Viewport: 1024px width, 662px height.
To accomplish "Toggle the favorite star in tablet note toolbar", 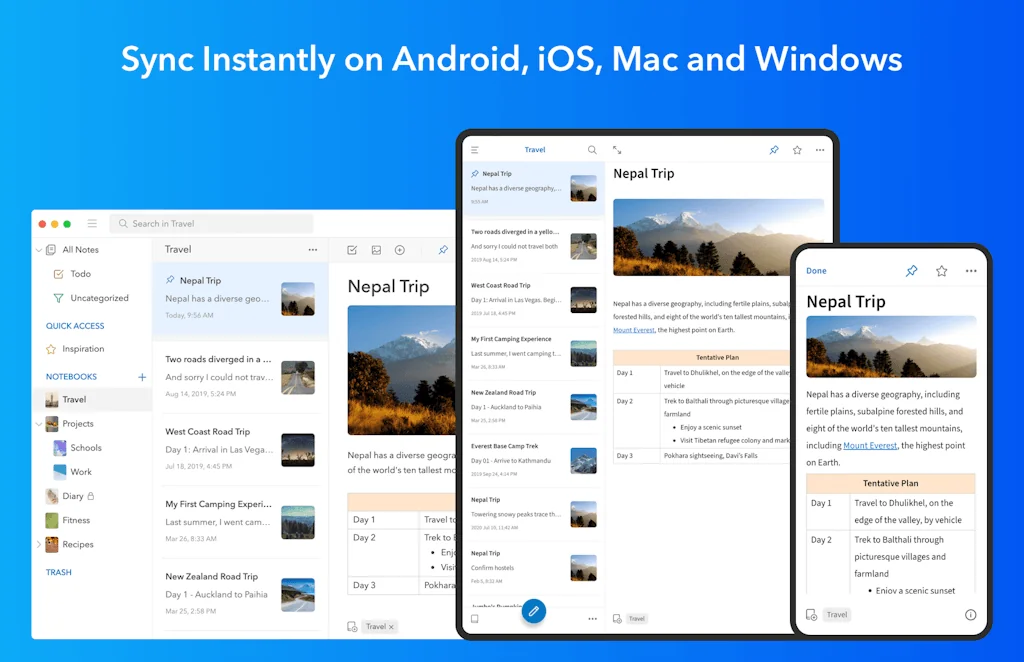I will tap(797, 150).
